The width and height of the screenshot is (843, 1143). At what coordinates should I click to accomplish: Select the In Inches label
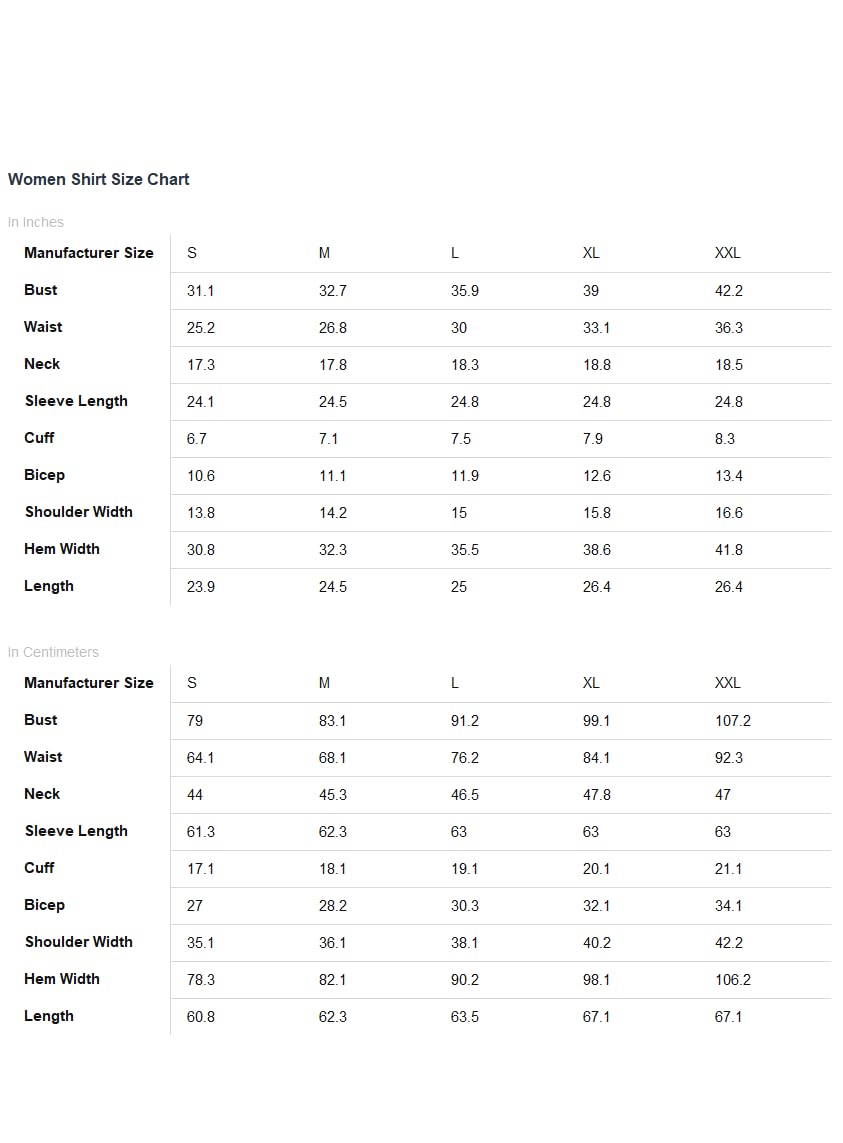coord(36,222)
